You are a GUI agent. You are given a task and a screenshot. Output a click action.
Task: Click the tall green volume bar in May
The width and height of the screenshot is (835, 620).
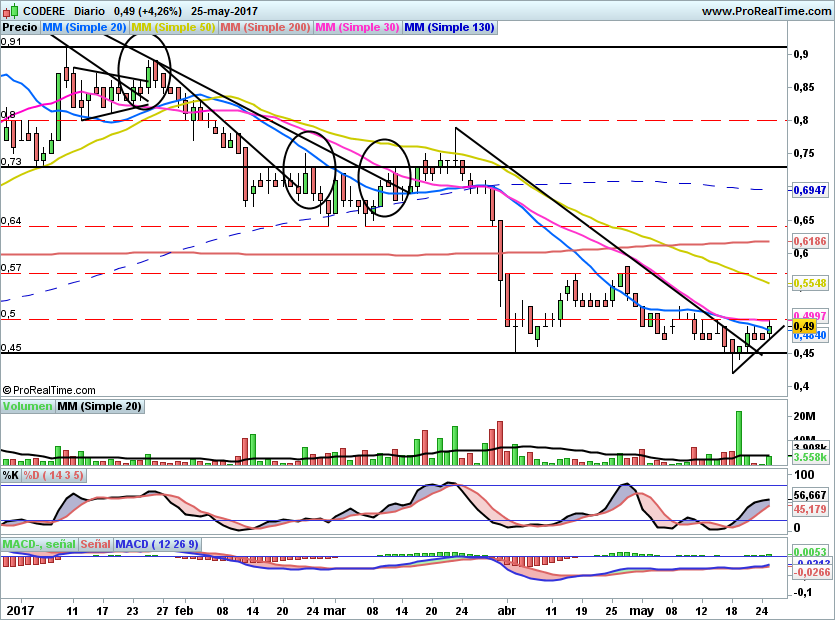click(739, 437)
